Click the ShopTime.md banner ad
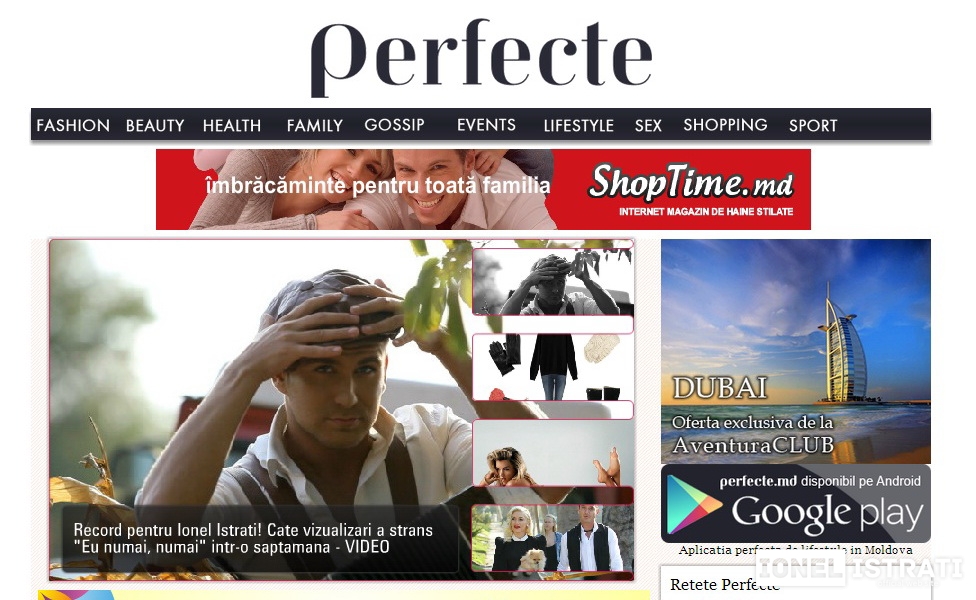Screen dimensions: 976x600 483,189
